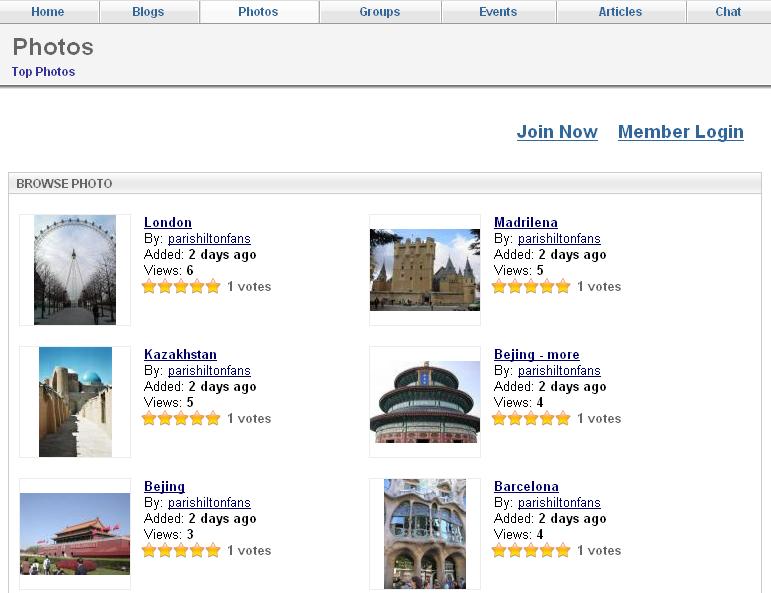This screenshot has height=593, width=771.
Task: Open the Bejing - more title link
Action: click(536, 355)
